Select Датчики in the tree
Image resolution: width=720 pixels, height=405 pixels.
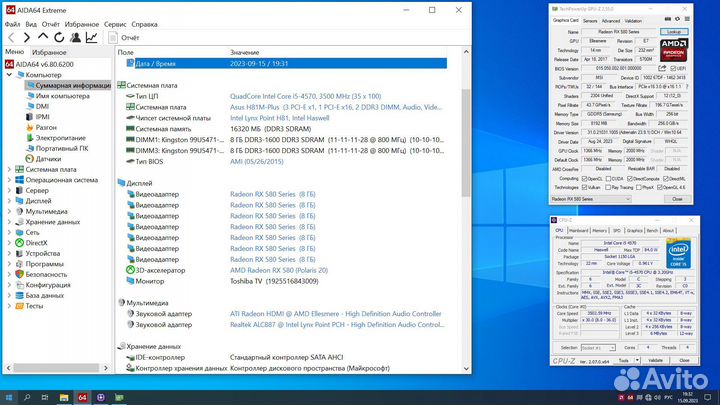[x=48, y=159]
